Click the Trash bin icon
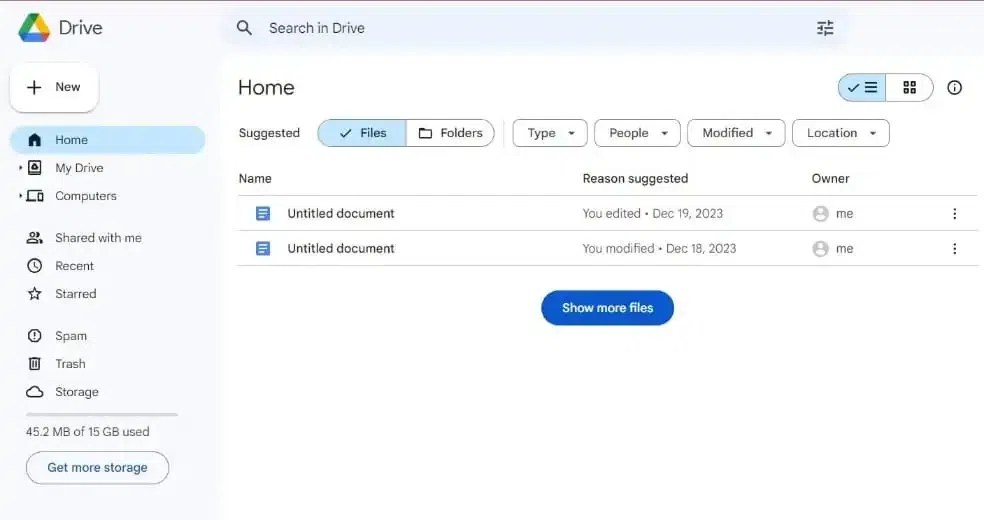984x520 pixels. 35,364
